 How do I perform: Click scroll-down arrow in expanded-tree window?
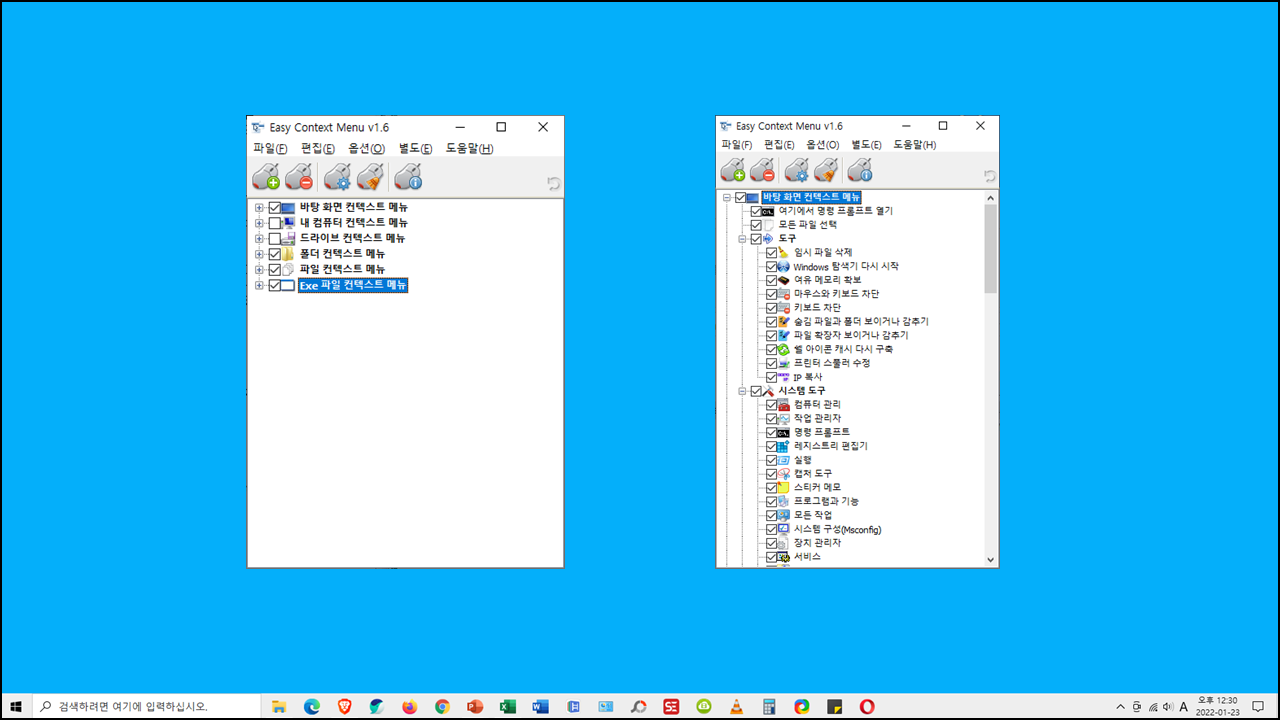[991, 560]
